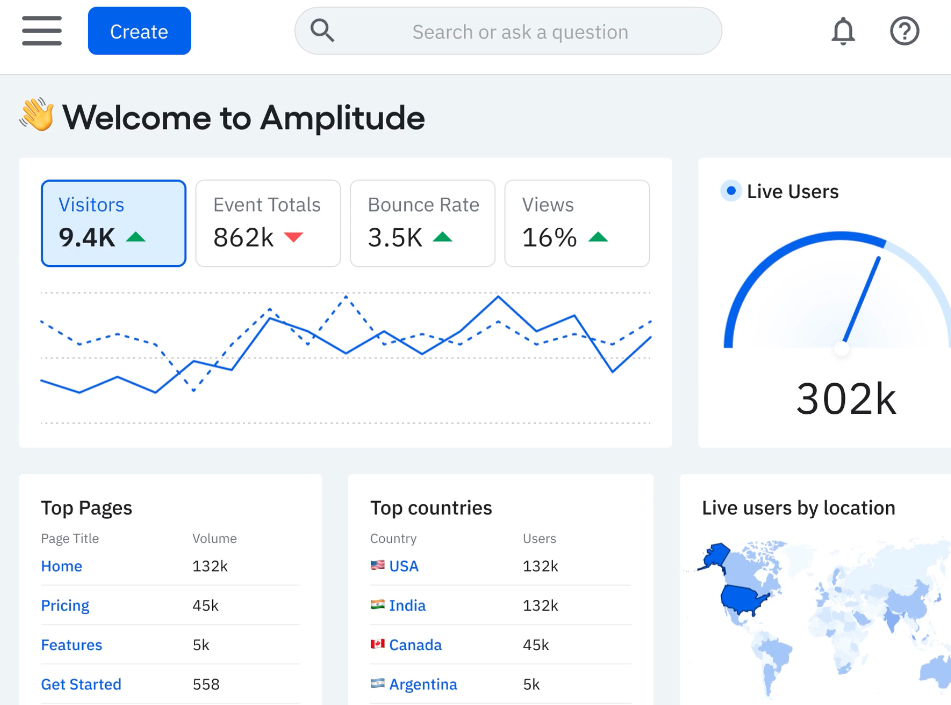Click the Canada flag icon
This screenshot has height=705, width=951.
click(x=377, y=644)
